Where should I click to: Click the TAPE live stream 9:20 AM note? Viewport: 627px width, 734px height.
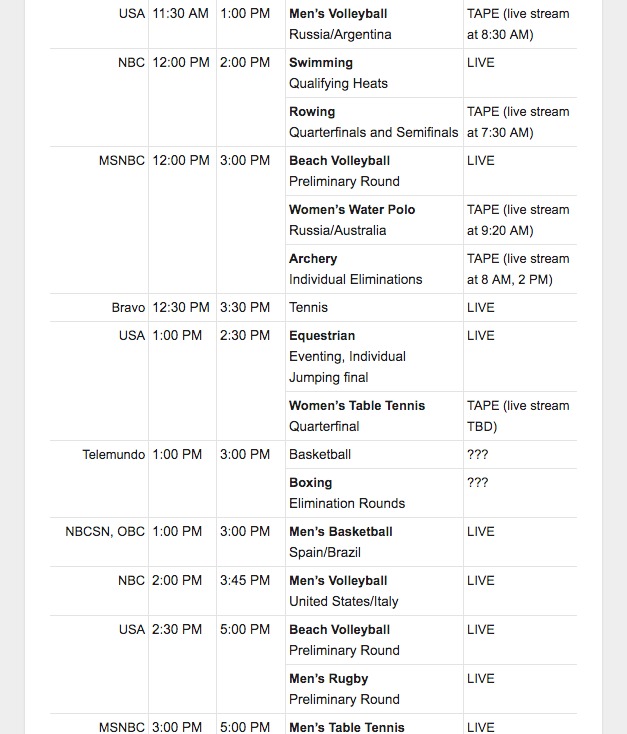tap(517, 220)
